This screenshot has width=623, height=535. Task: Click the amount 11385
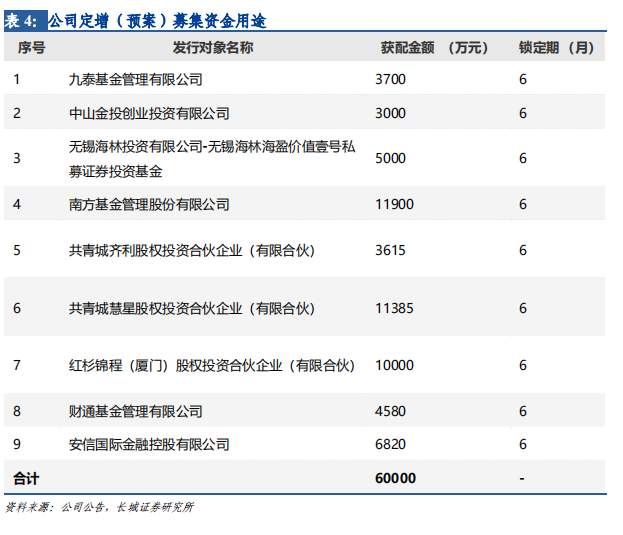pyautogui.click(x=394, y=309)
